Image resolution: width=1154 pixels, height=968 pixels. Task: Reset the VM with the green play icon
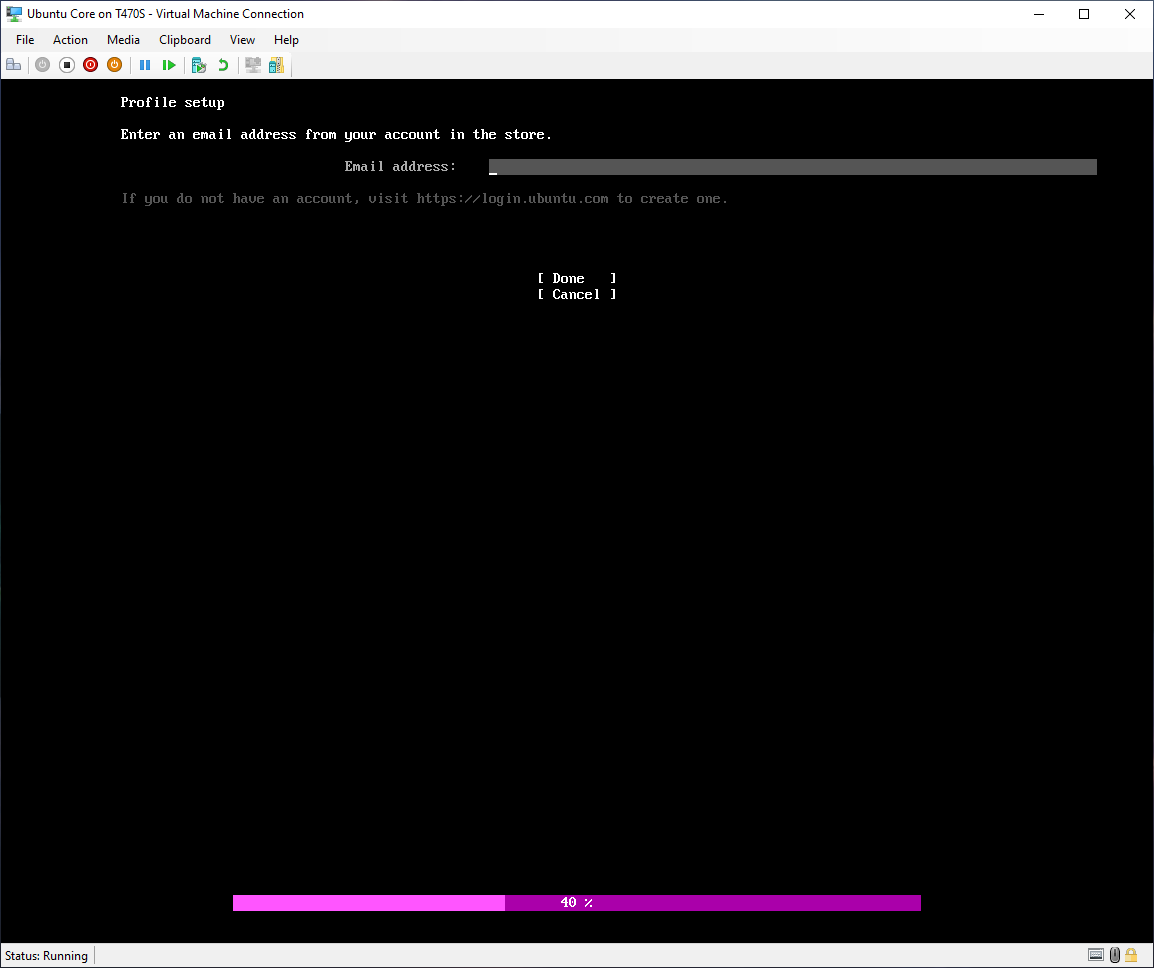tap(169, 65)
